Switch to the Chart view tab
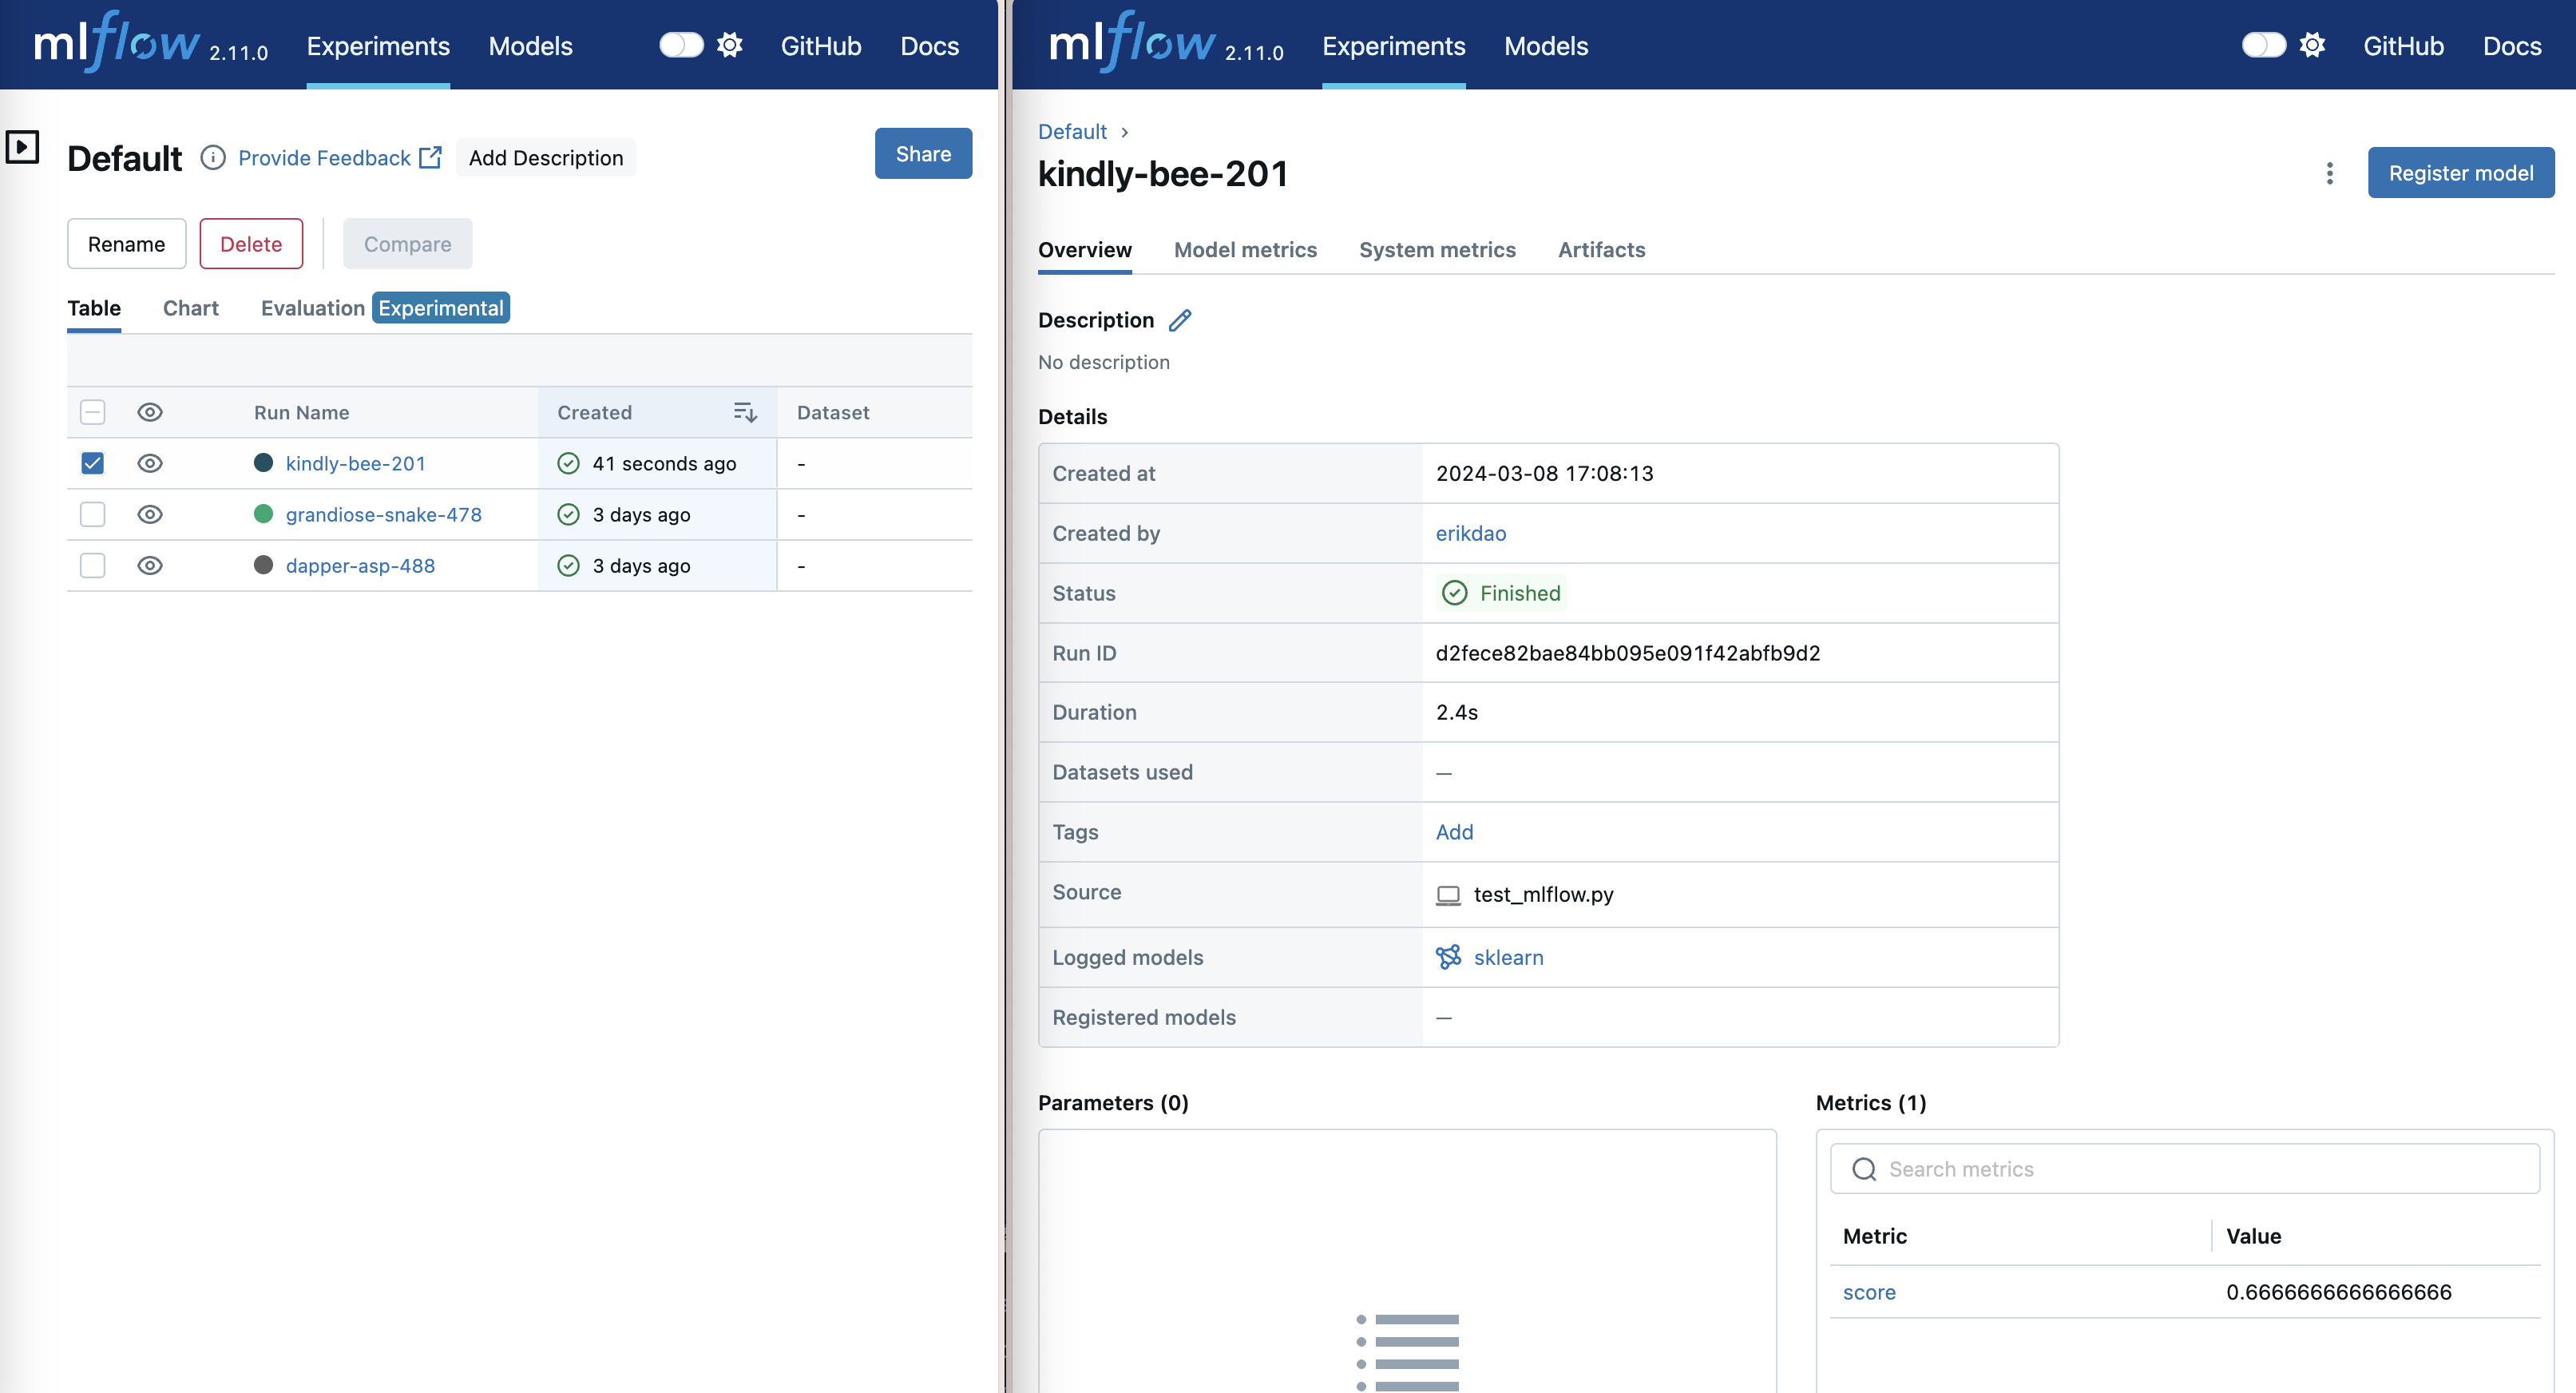 click(190, 308)
